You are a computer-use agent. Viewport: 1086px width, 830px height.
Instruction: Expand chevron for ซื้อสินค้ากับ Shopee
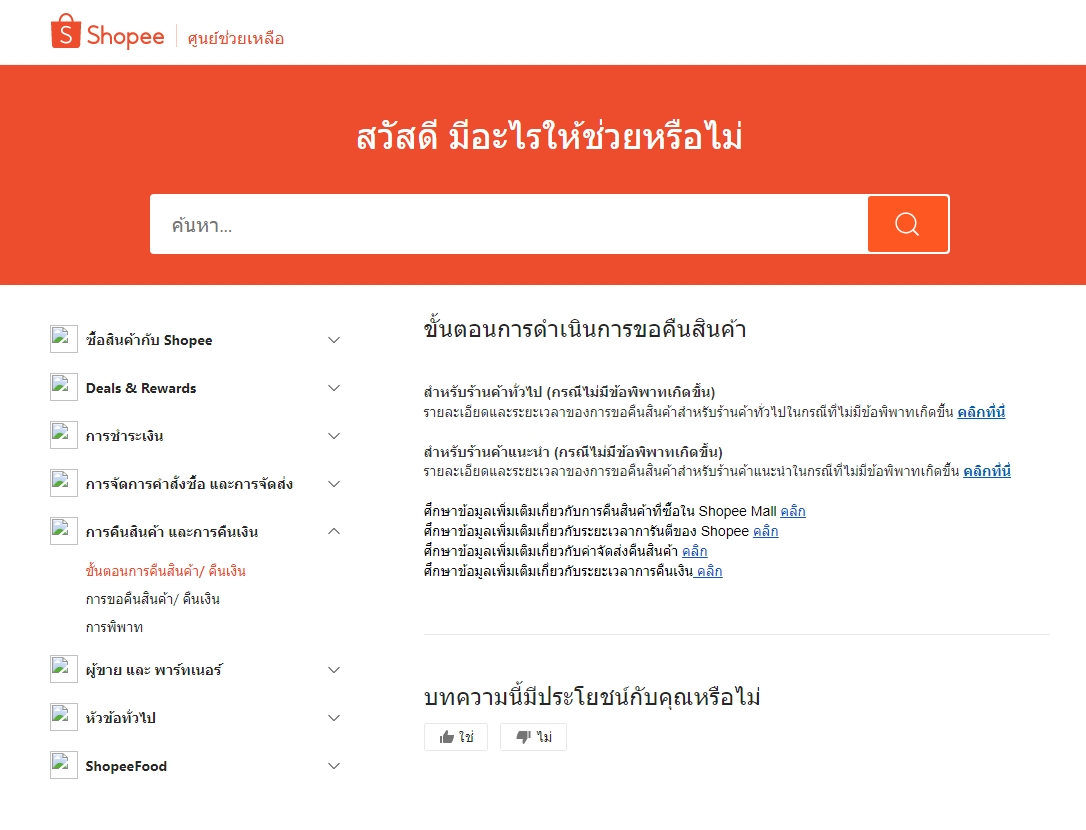pos(334,340)
